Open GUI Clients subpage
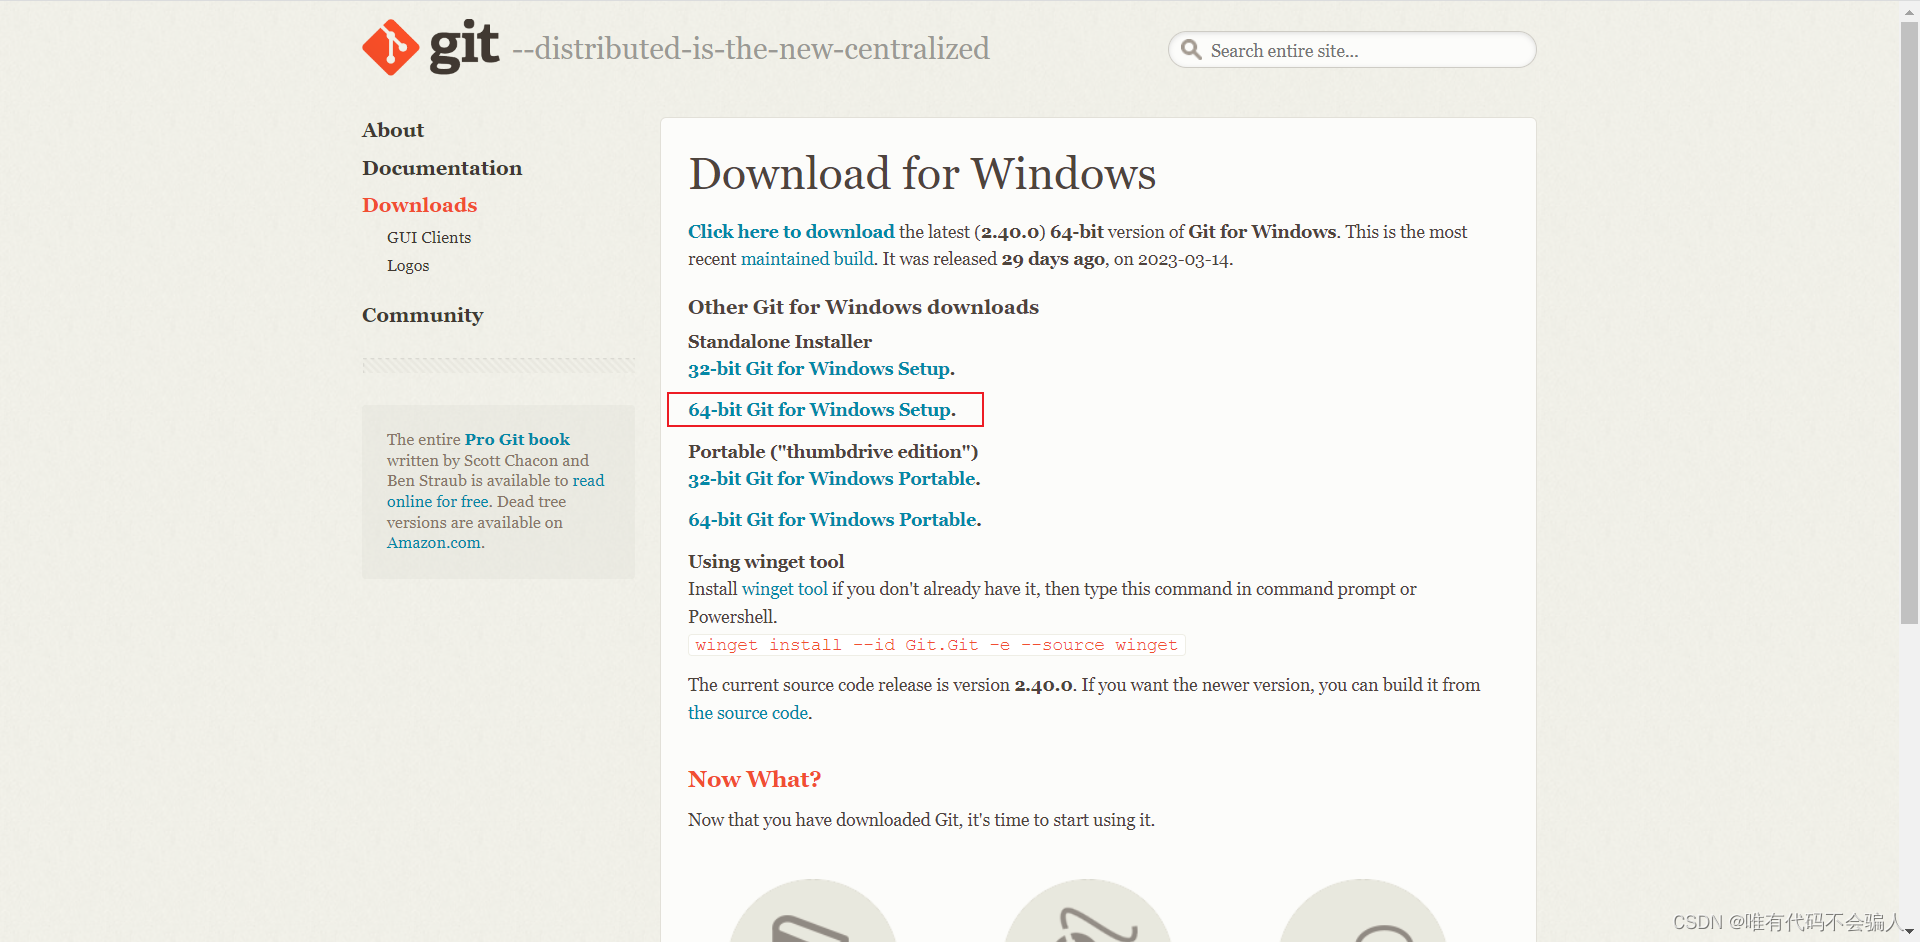 [x=429, y=237]
